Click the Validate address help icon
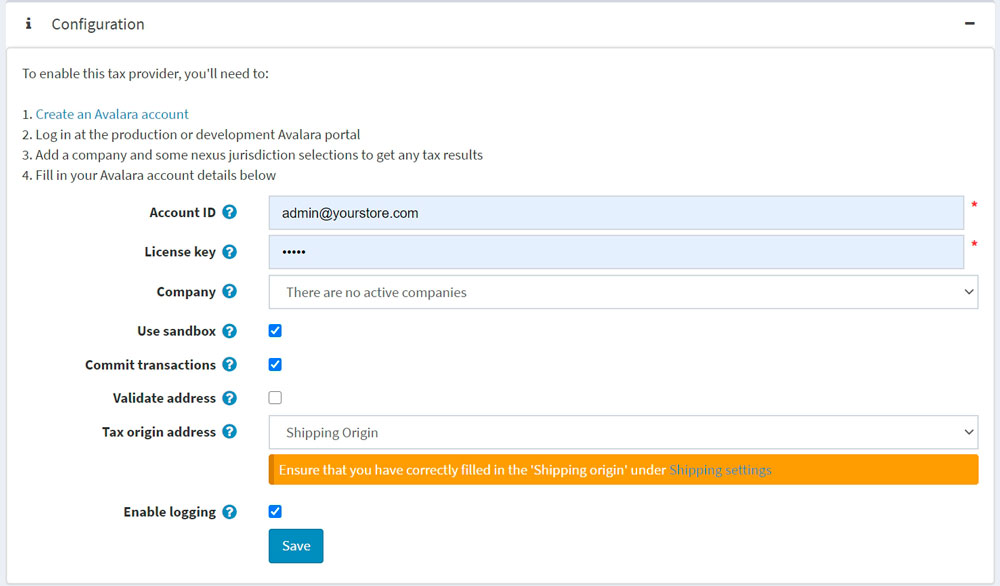This screenshot has width=1000, height=586. point(229,398)
